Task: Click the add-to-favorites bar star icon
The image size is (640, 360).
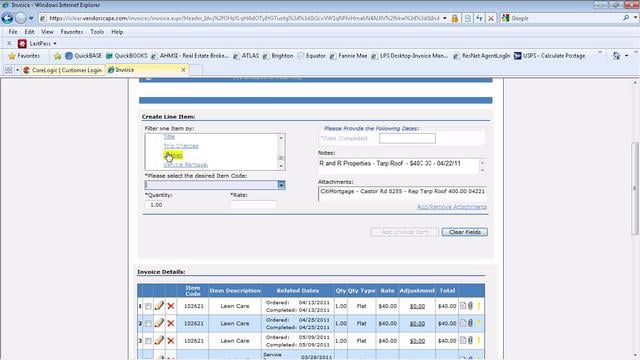Action: coord(58,56)
